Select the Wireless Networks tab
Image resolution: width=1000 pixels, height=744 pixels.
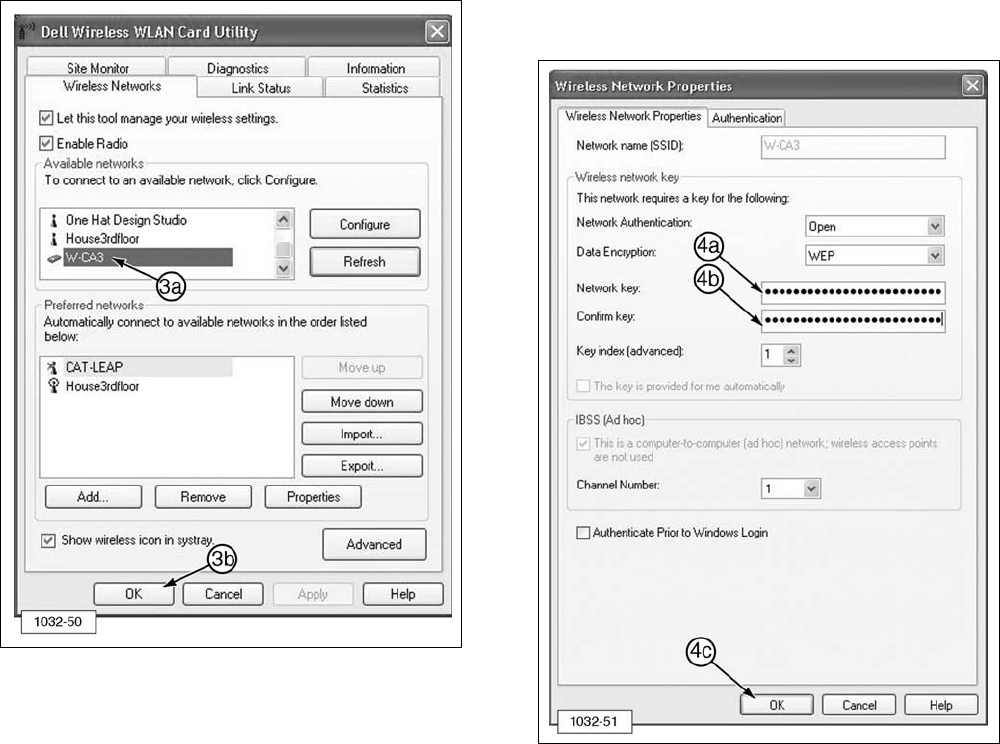[112, 86]
